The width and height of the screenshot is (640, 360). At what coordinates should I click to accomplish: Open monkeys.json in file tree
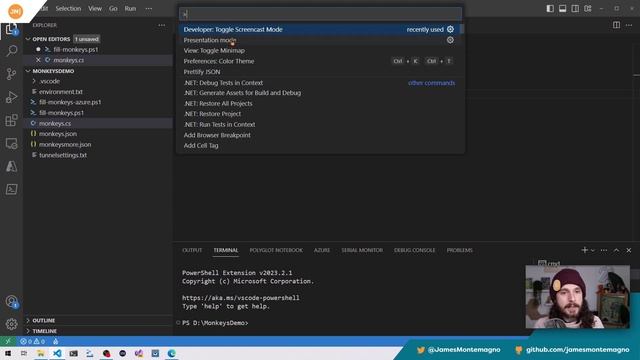point(58,134)
